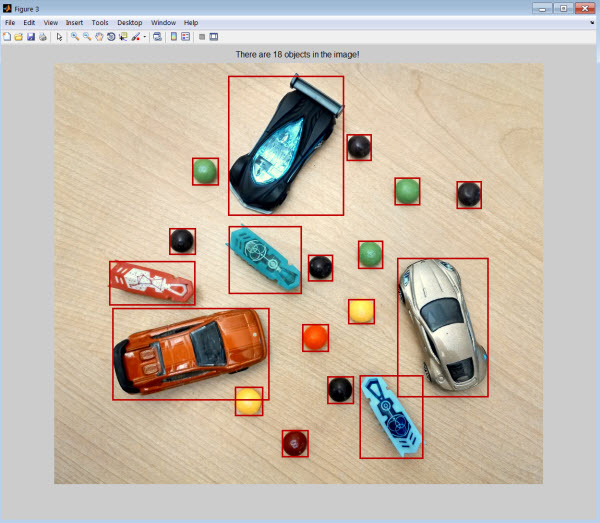Activate the Zoom Out tool
Viewport: 600px width, 523px height.
(x=87, y=37)
